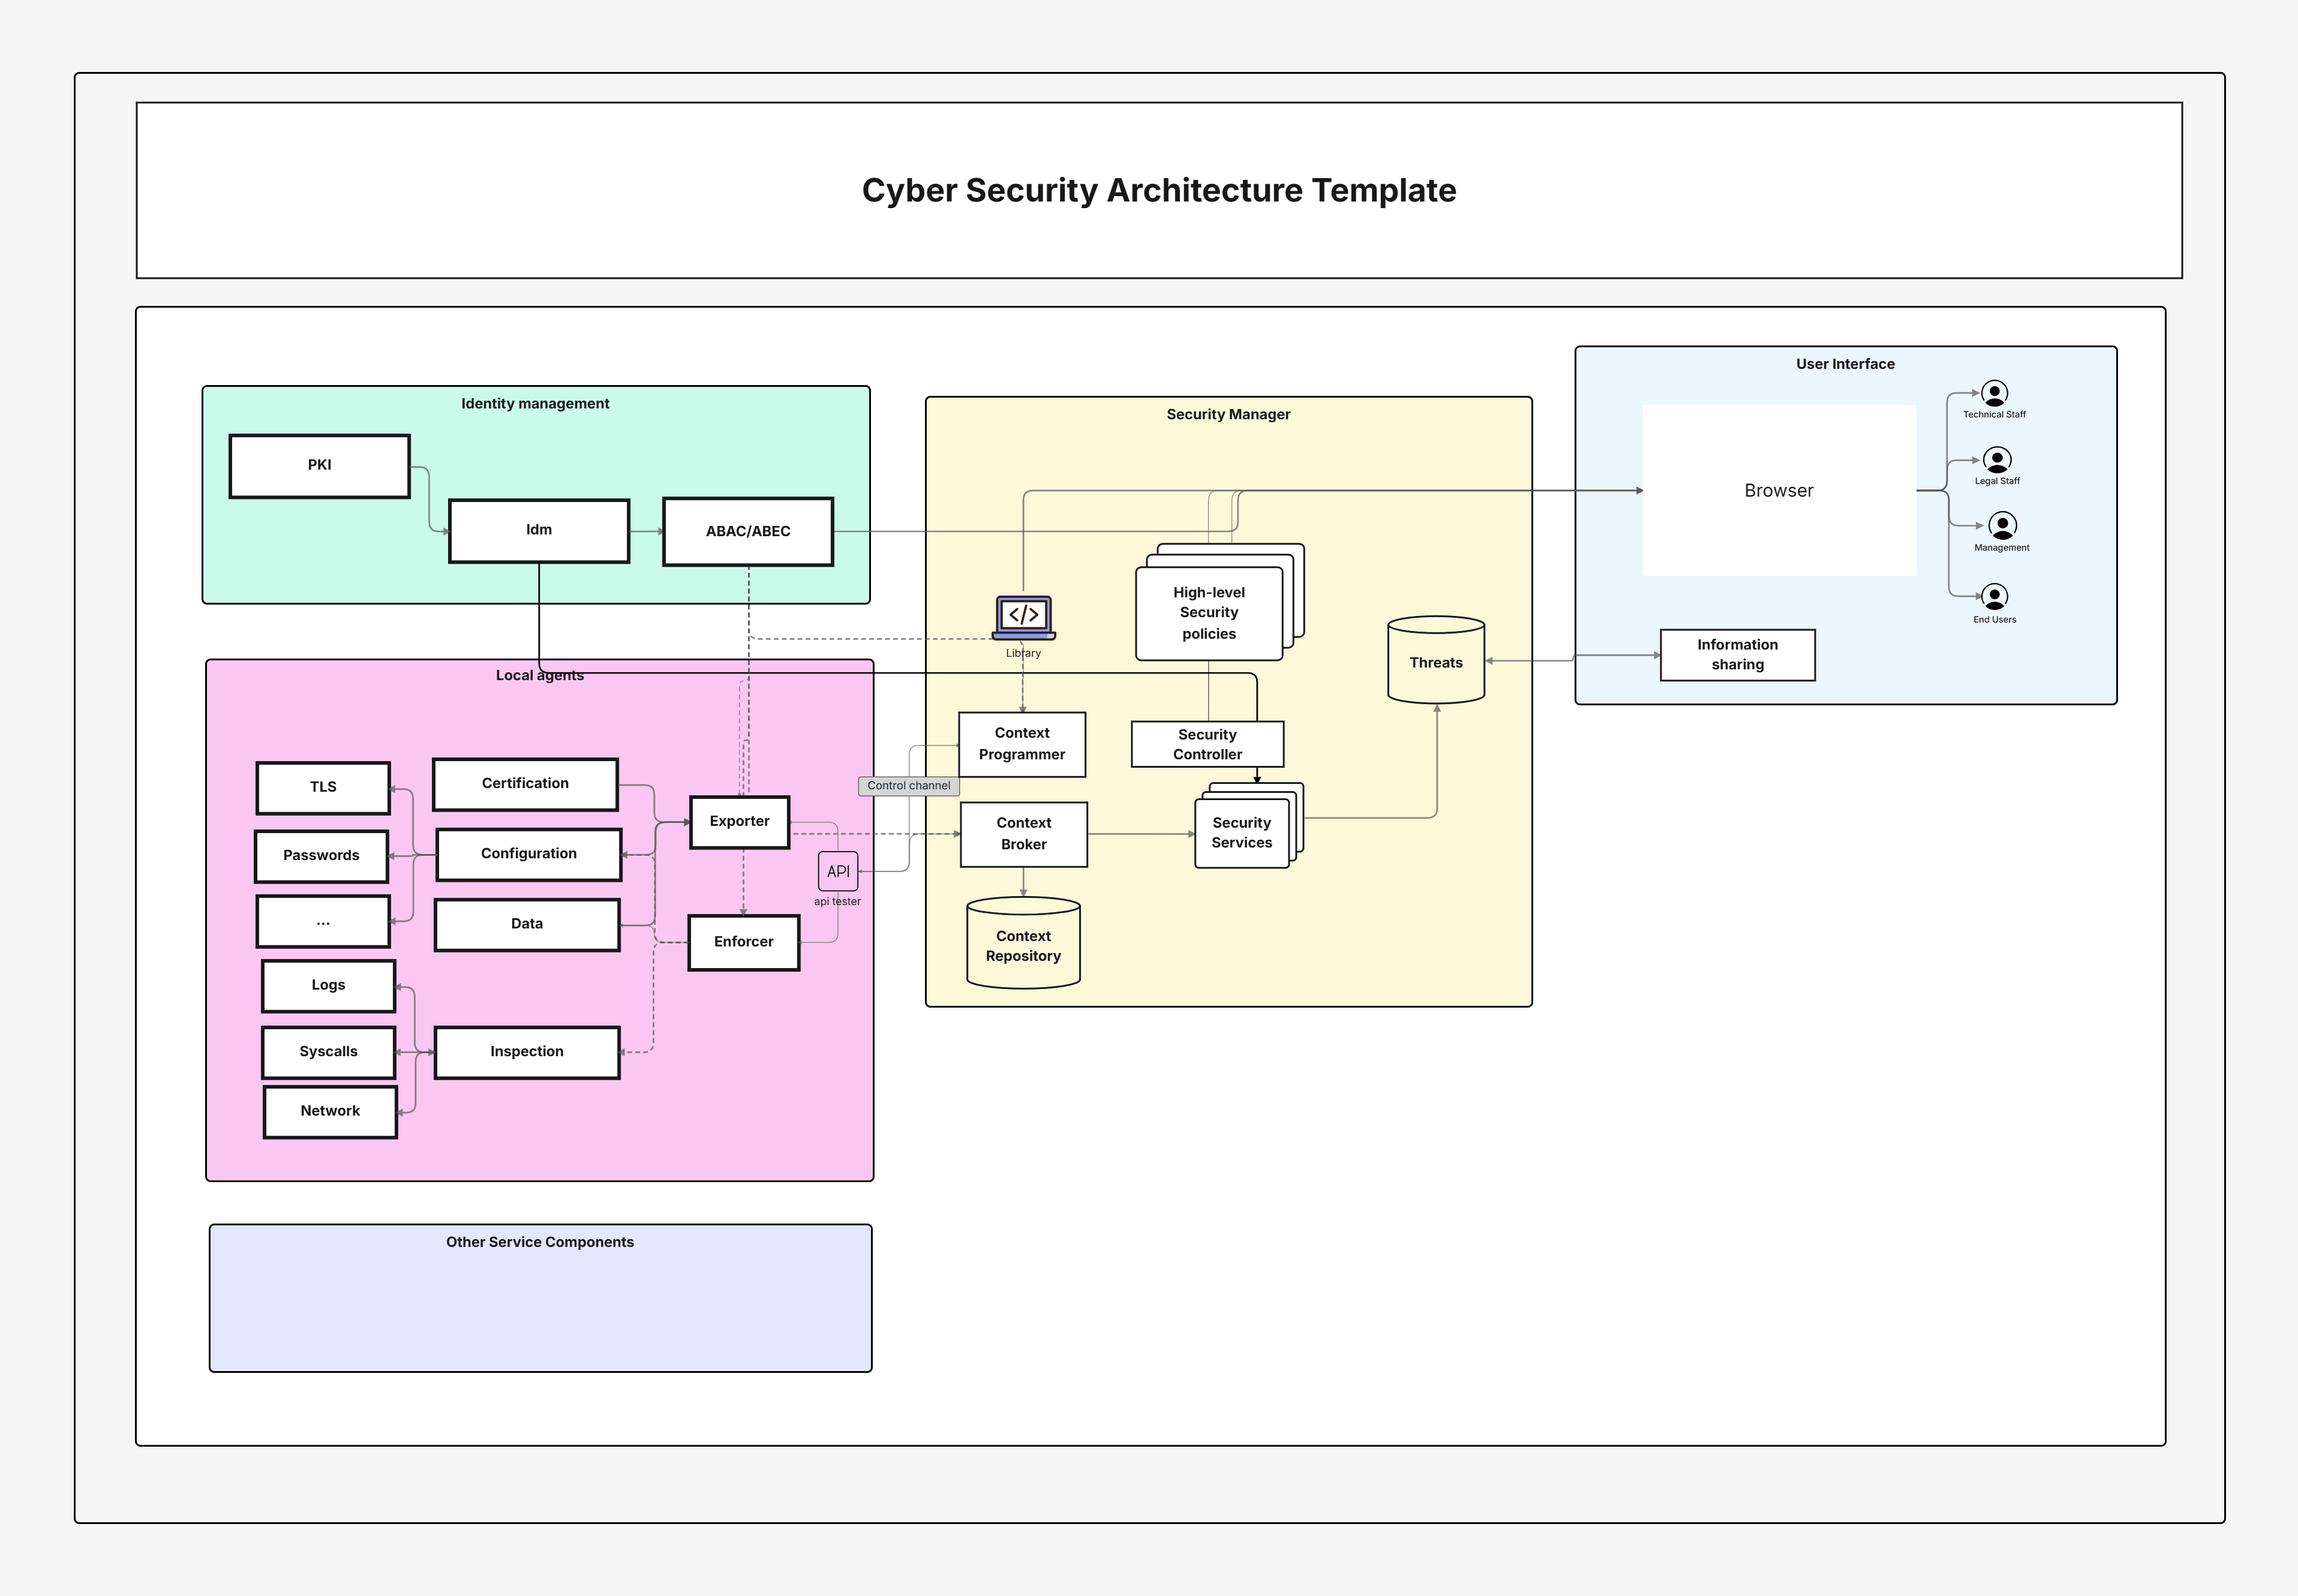This screenshot has height=1596, width=2298.
Task: Click the Context Programmer node
Action: (x=1022, y=744)
